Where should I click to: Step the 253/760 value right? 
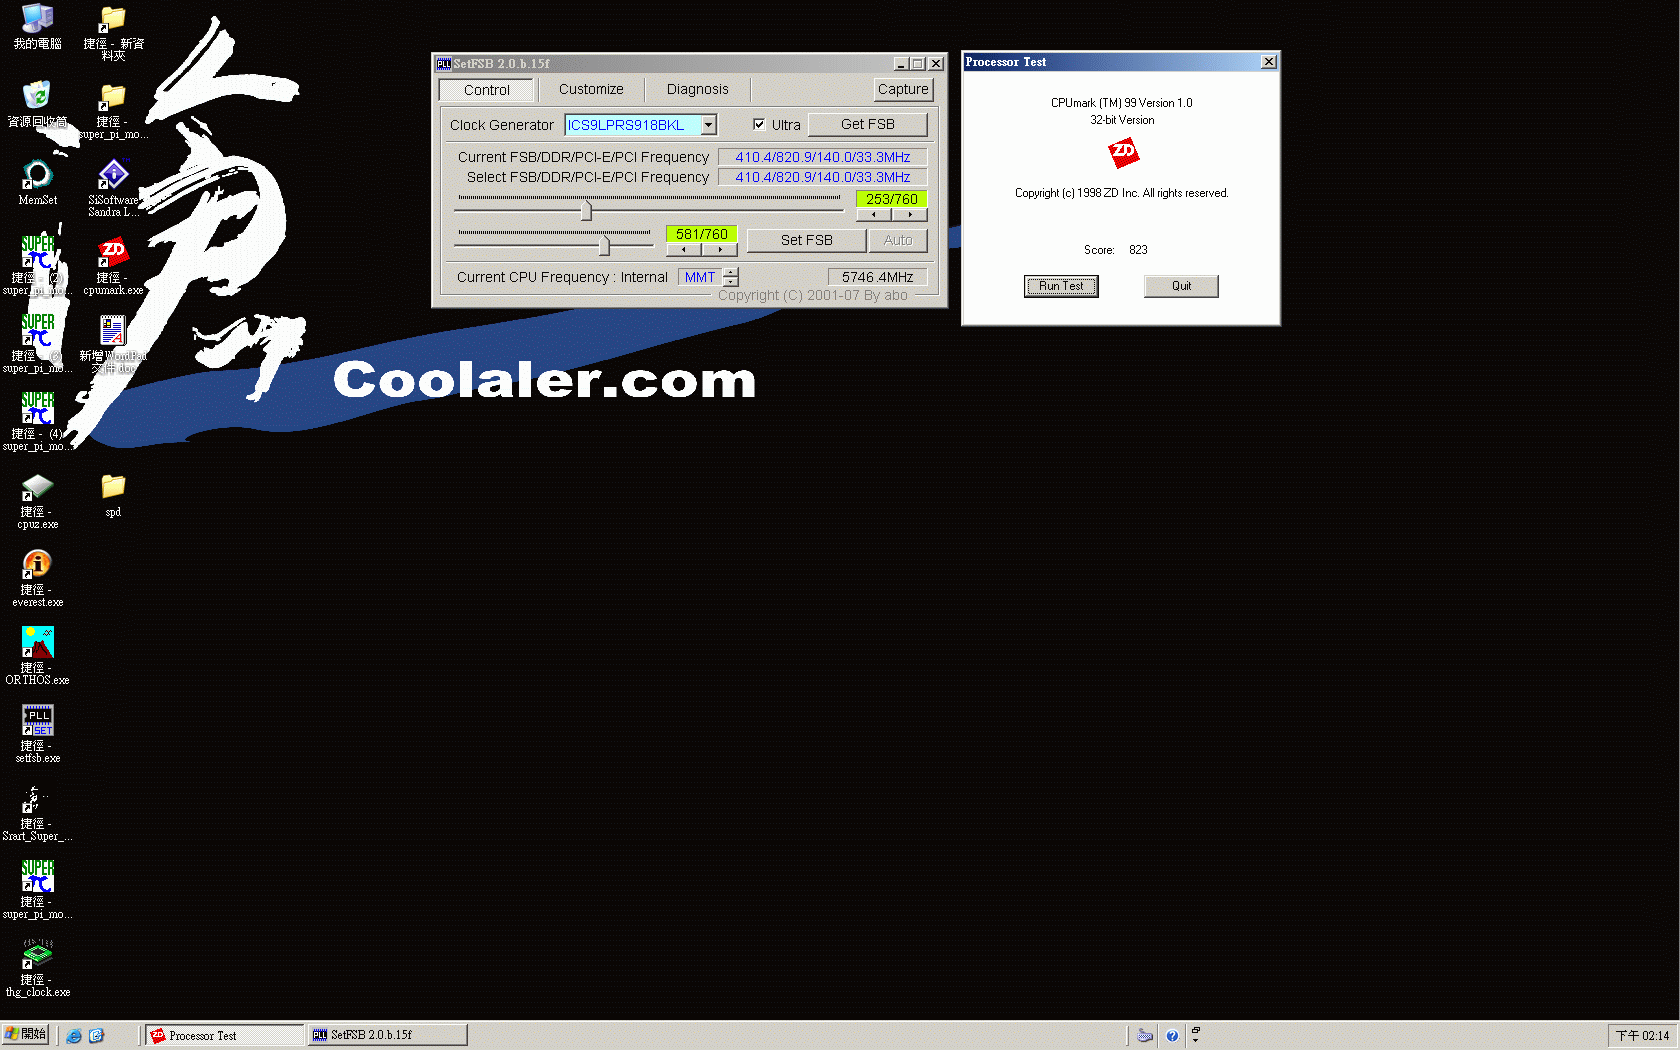pos(910,215)
